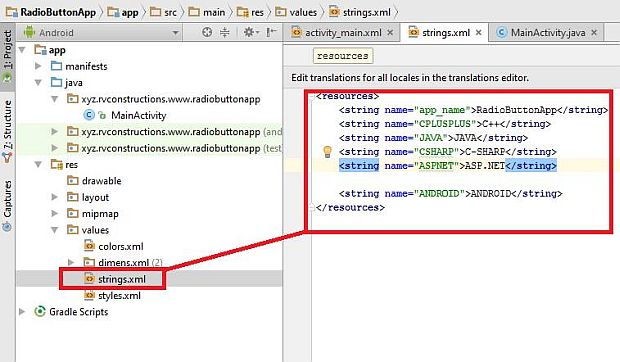This screenshot has width=620, height=362.
Task: Click the scroll-from-source target icon
Action: pos(207,32)
